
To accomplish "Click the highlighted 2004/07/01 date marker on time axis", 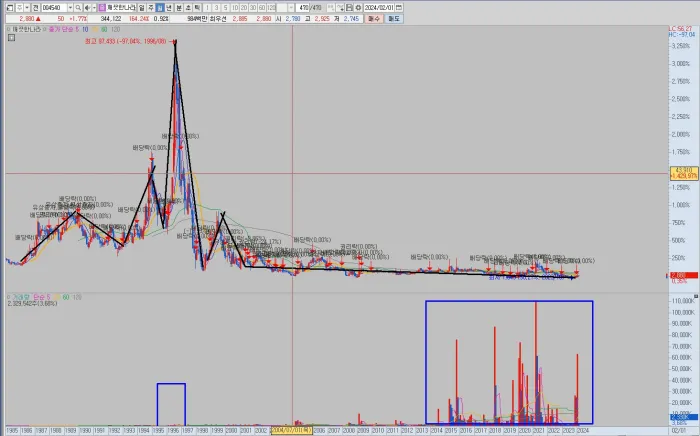I will [292, 430].
